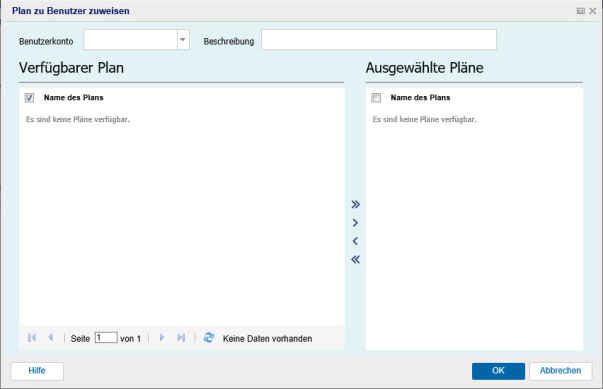Image resolution: width=603 pixels, height=389 pixels.
Task: Go to last page of plans
Action: [x=181, y=337]
